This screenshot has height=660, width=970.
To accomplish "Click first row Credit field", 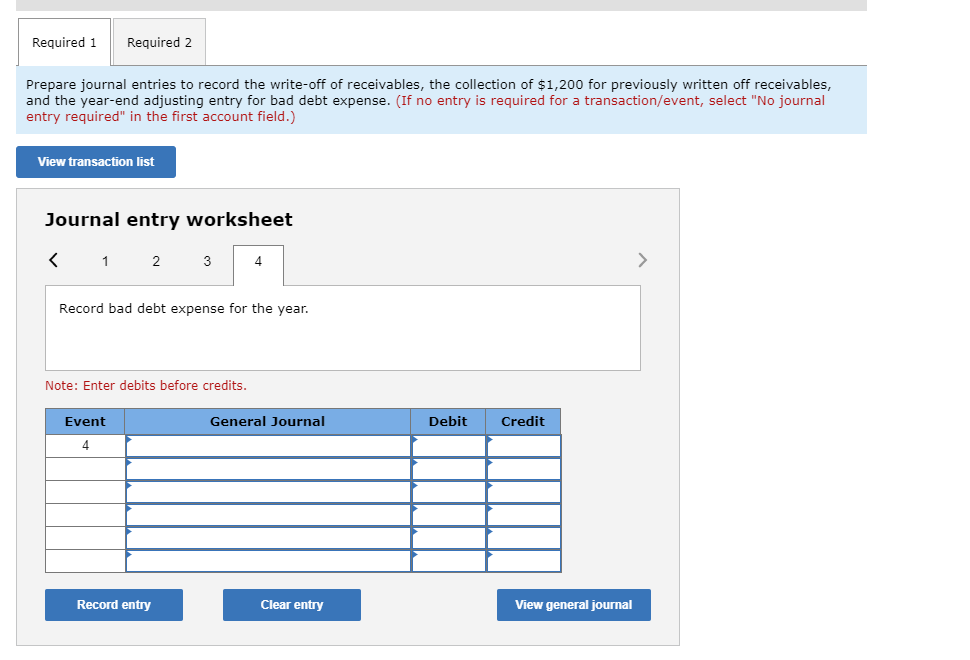I will click(x=523, y=446).
